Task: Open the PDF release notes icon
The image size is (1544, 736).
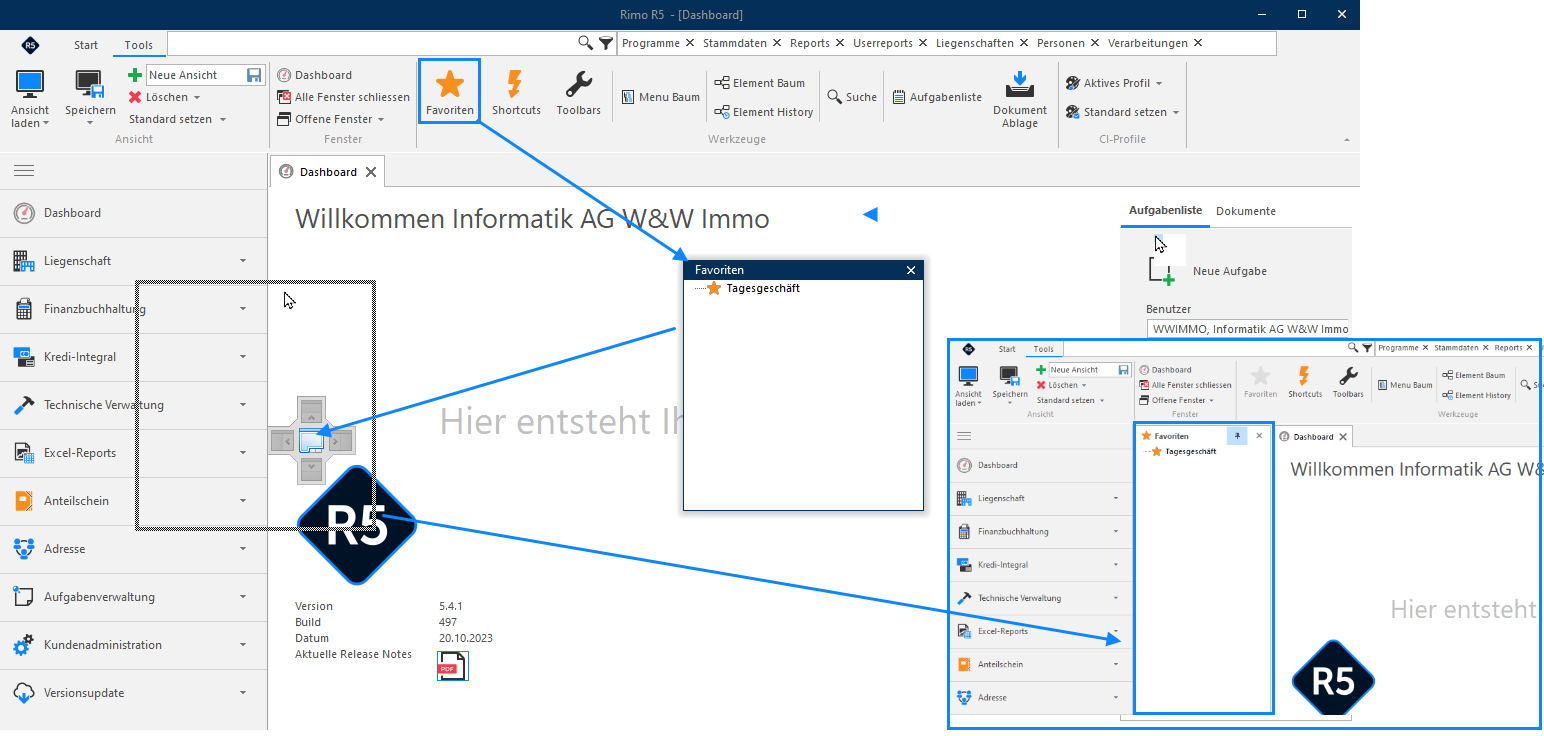Action: (452, 665)
